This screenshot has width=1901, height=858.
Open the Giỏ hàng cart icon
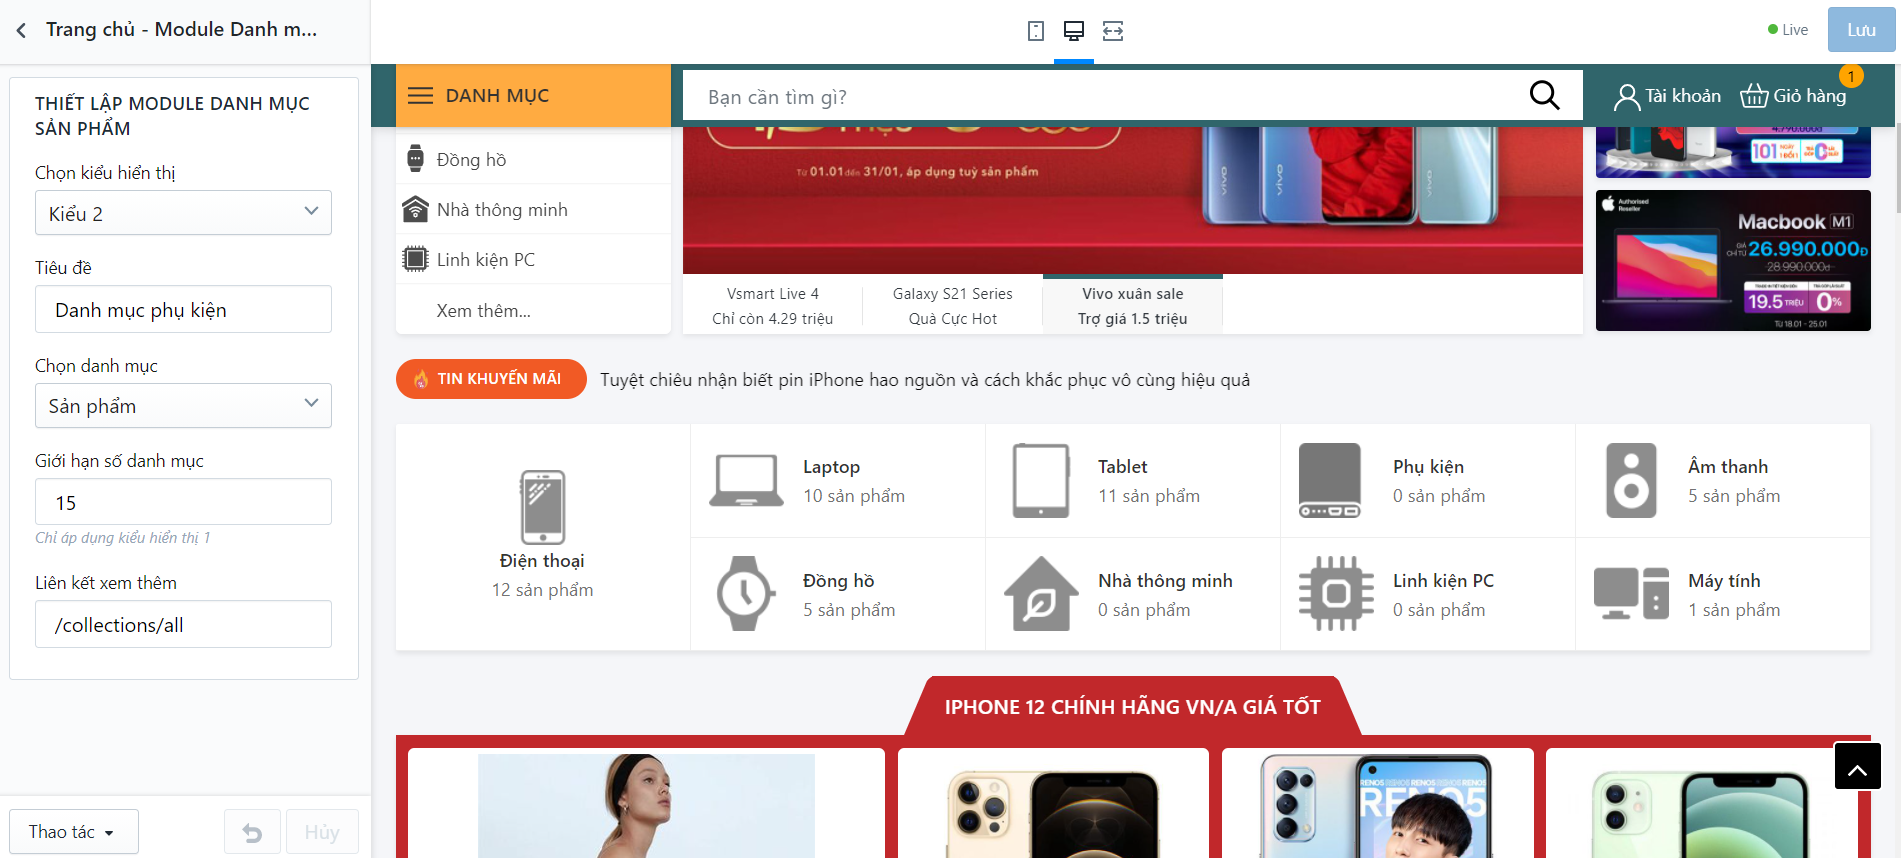click(1754, 96)
